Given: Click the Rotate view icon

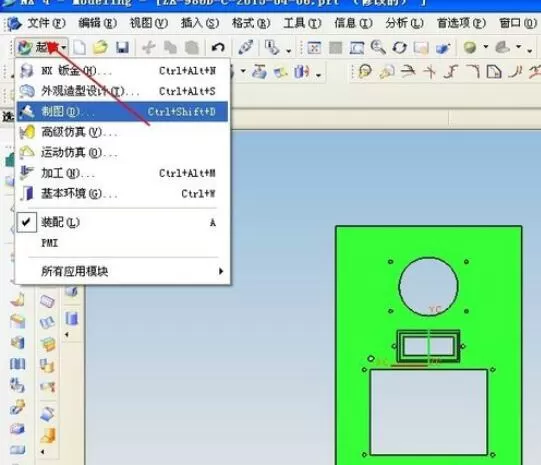Looking at the screenshot, I should click(400, 48).
